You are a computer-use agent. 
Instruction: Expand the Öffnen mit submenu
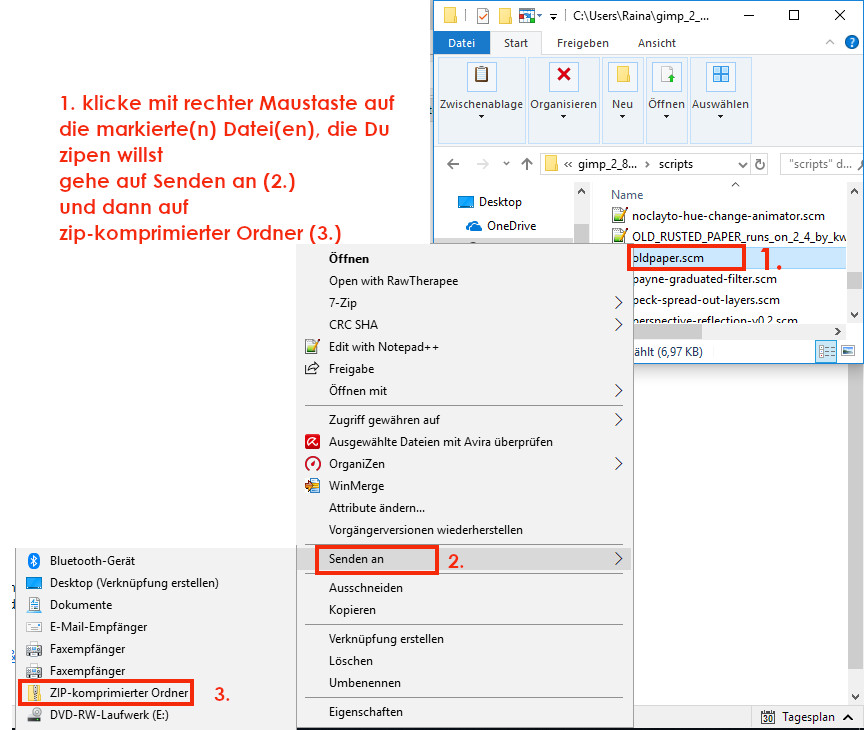(x=618, y=391)
